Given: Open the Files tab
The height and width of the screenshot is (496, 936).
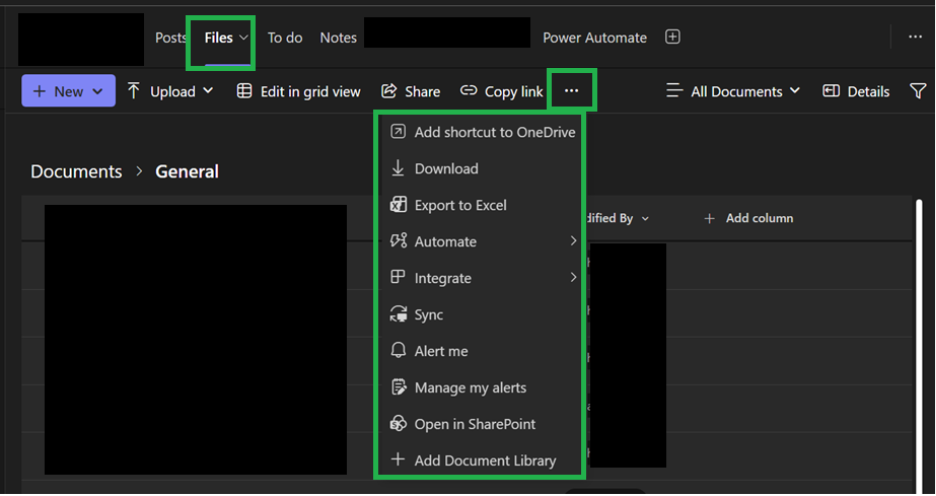Looking at the screenshot, I should click(218, 38).
